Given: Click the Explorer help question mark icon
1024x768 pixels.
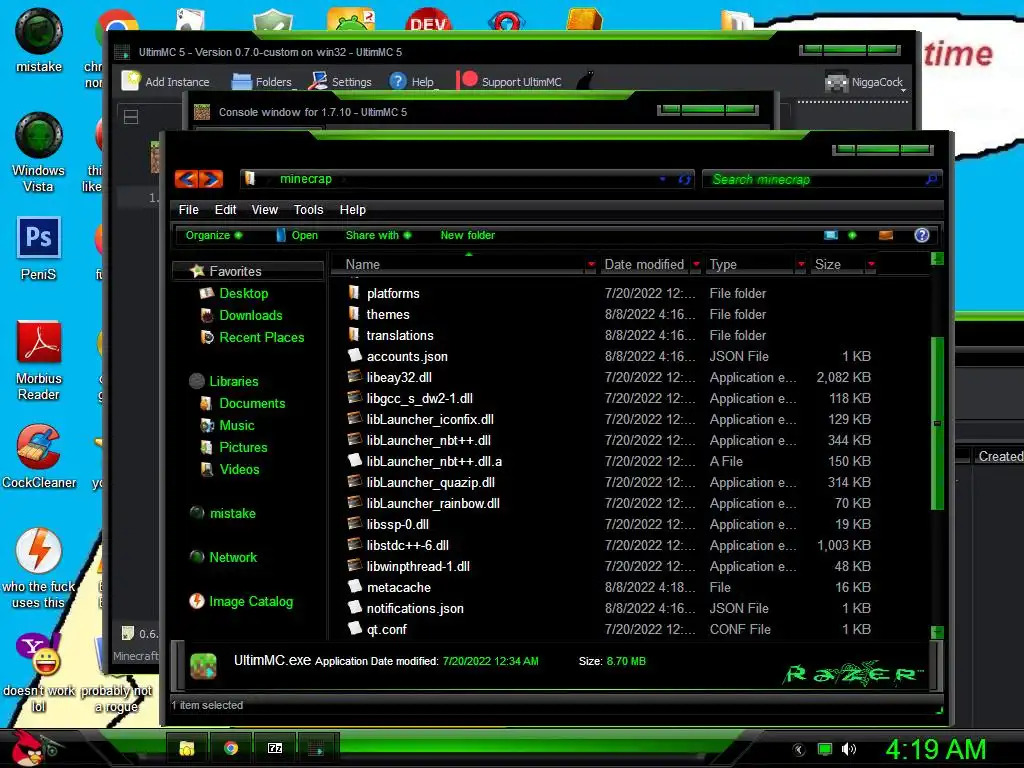Looking at the screenshot, I should 921,235.
